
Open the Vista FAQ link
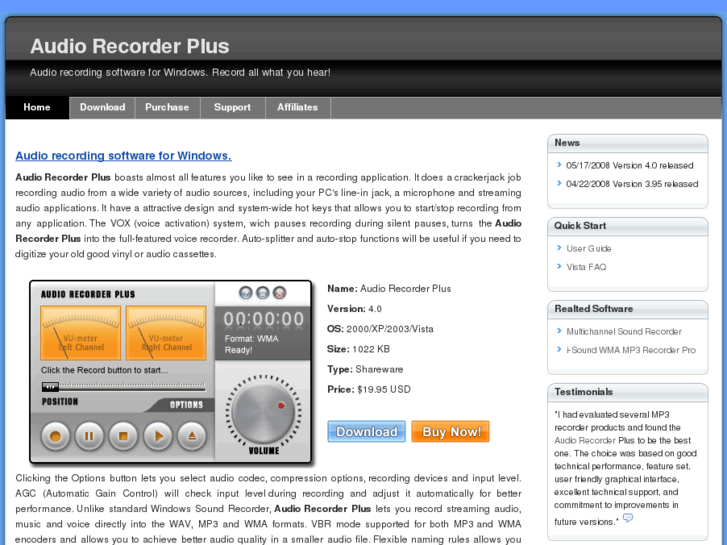587,267
